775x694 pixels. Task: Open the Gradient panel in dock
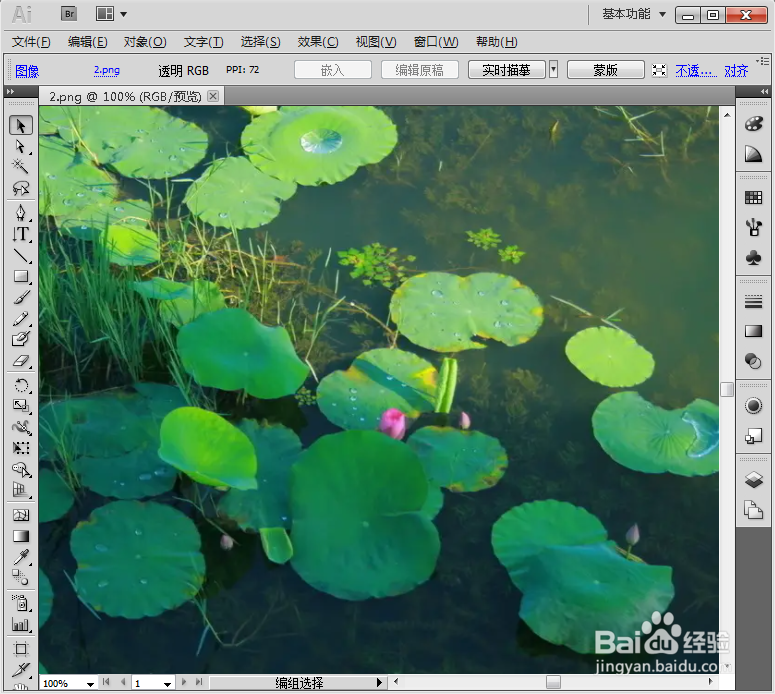tap(753, 331)
